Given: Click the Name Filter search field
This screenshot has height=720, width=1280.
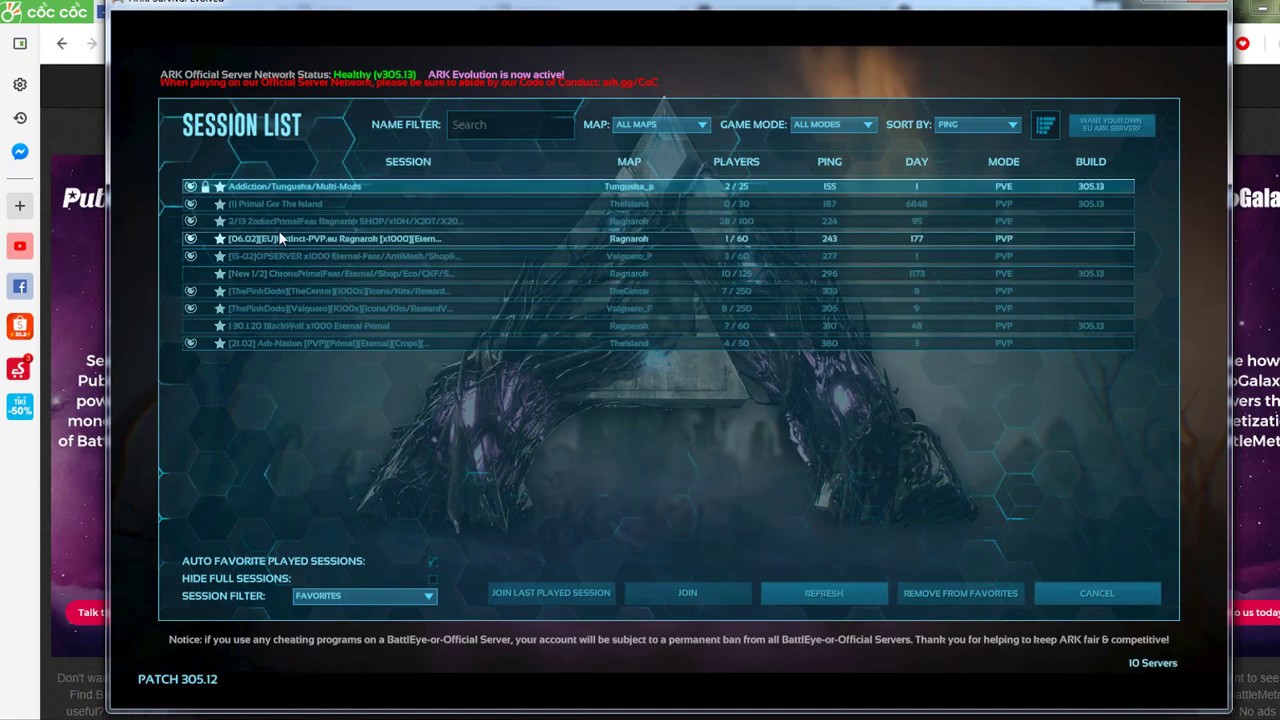Looking at the screenshot, I should pos(511,125).
